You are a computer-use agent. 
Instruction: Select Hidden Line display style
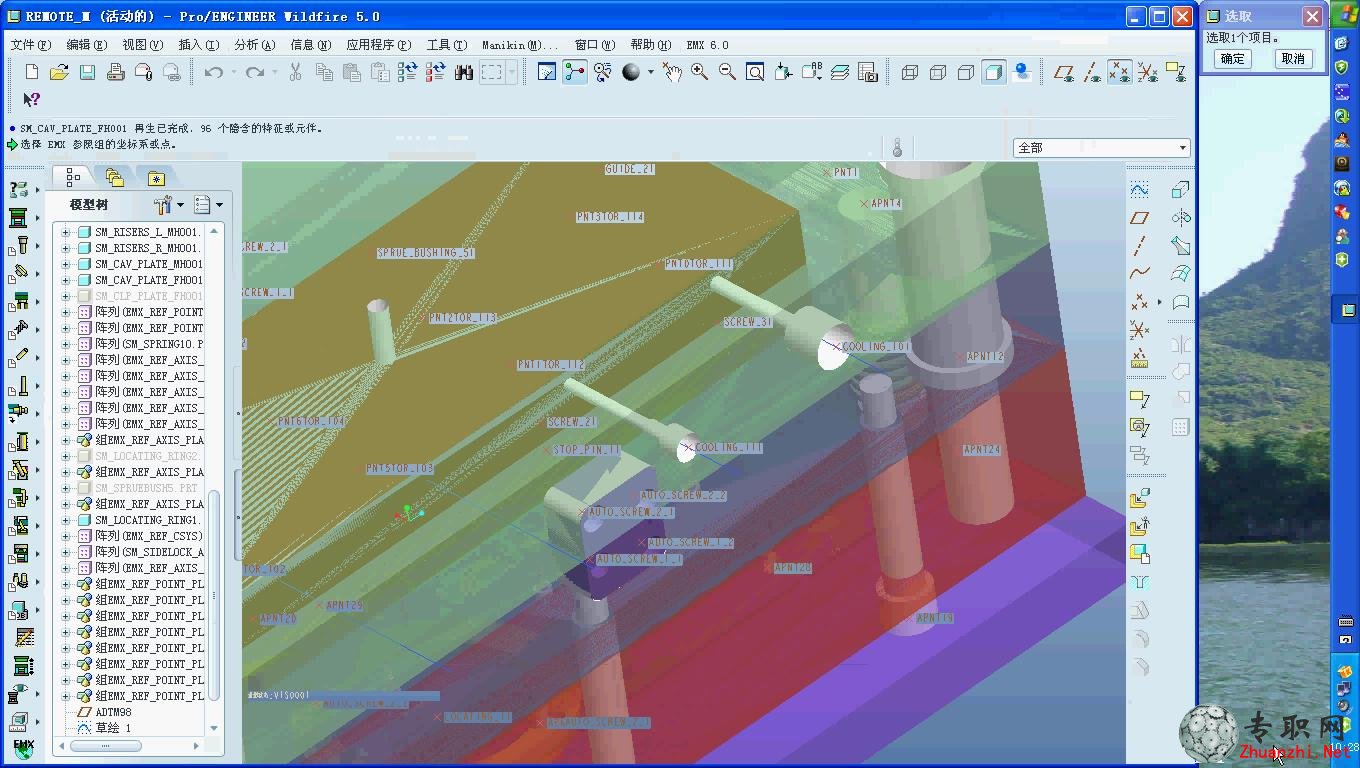[x=937, y=72]
